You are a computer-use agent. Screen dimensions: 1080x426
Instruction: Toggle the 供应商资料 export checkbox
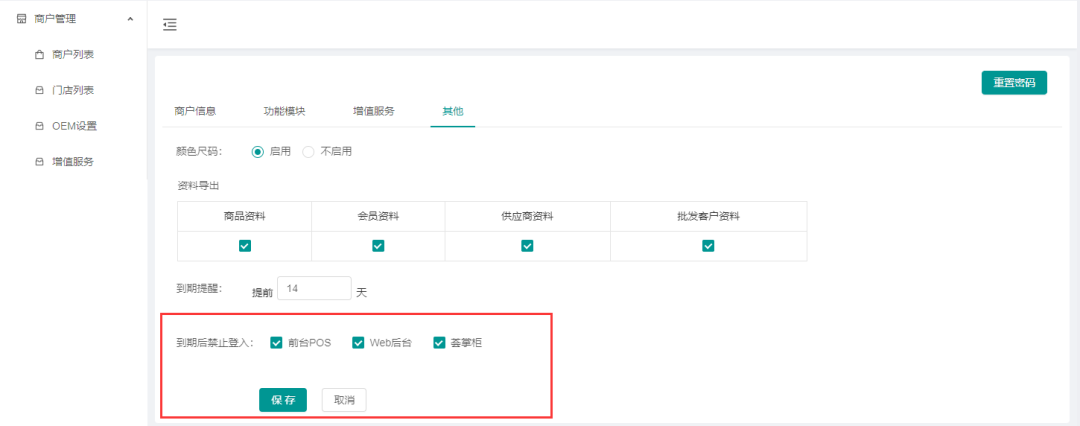tap(527, 246)
